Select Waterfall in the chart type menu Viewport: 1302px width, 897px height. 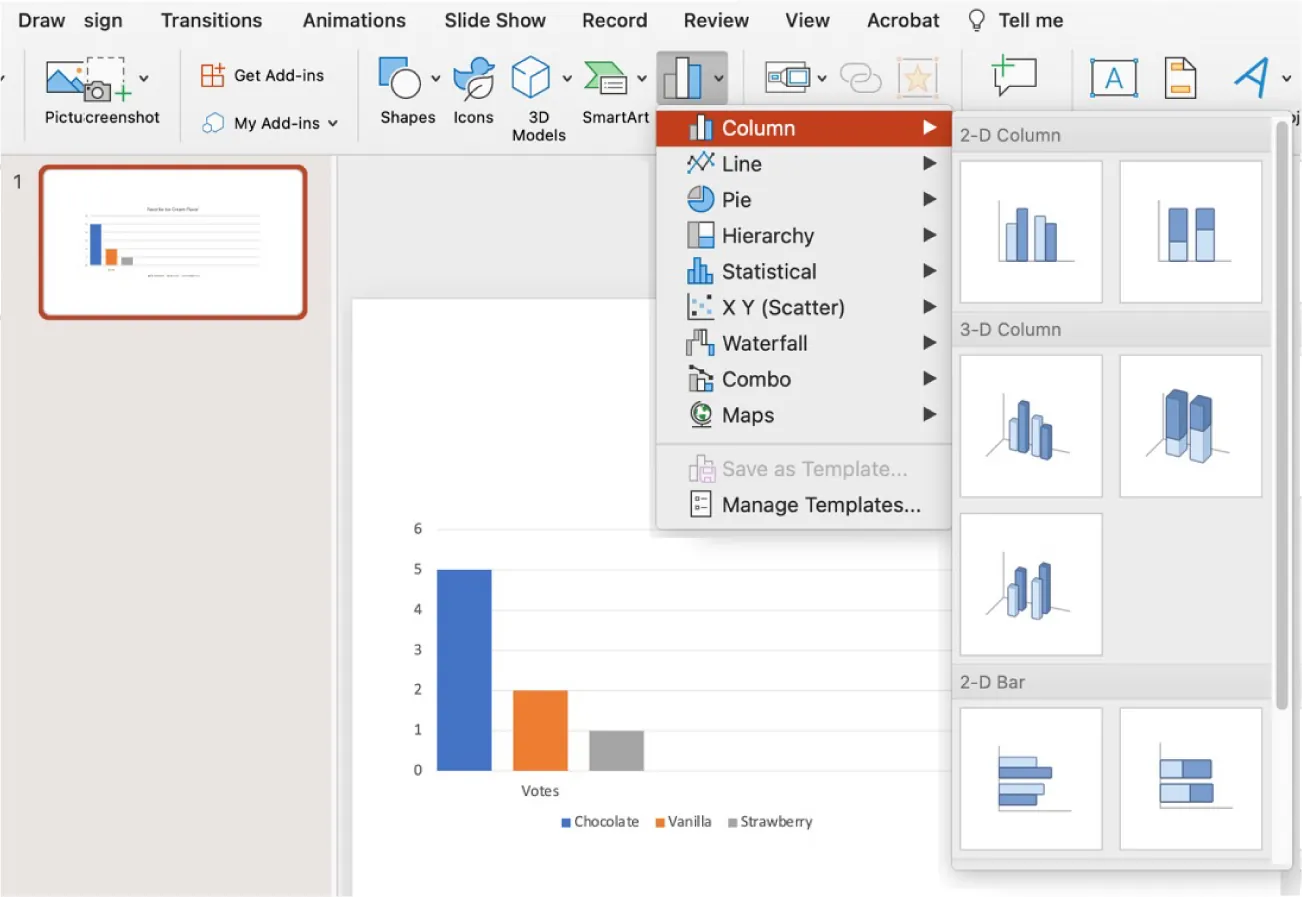(765, 343)
